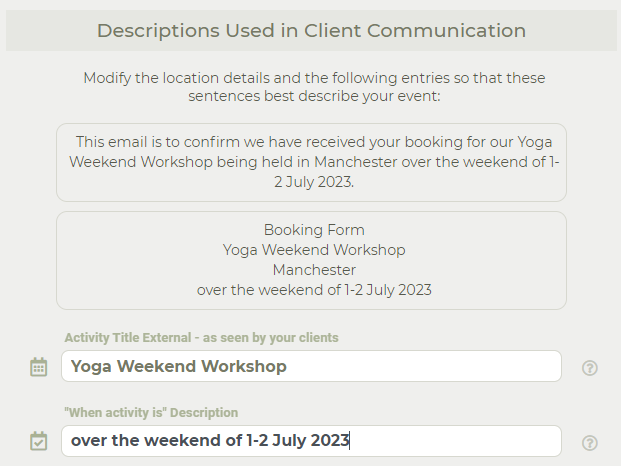Select the Booking Form preview box
Viewport: 621px width, 466px height.
pyautogui.click(x=311, y=260)
